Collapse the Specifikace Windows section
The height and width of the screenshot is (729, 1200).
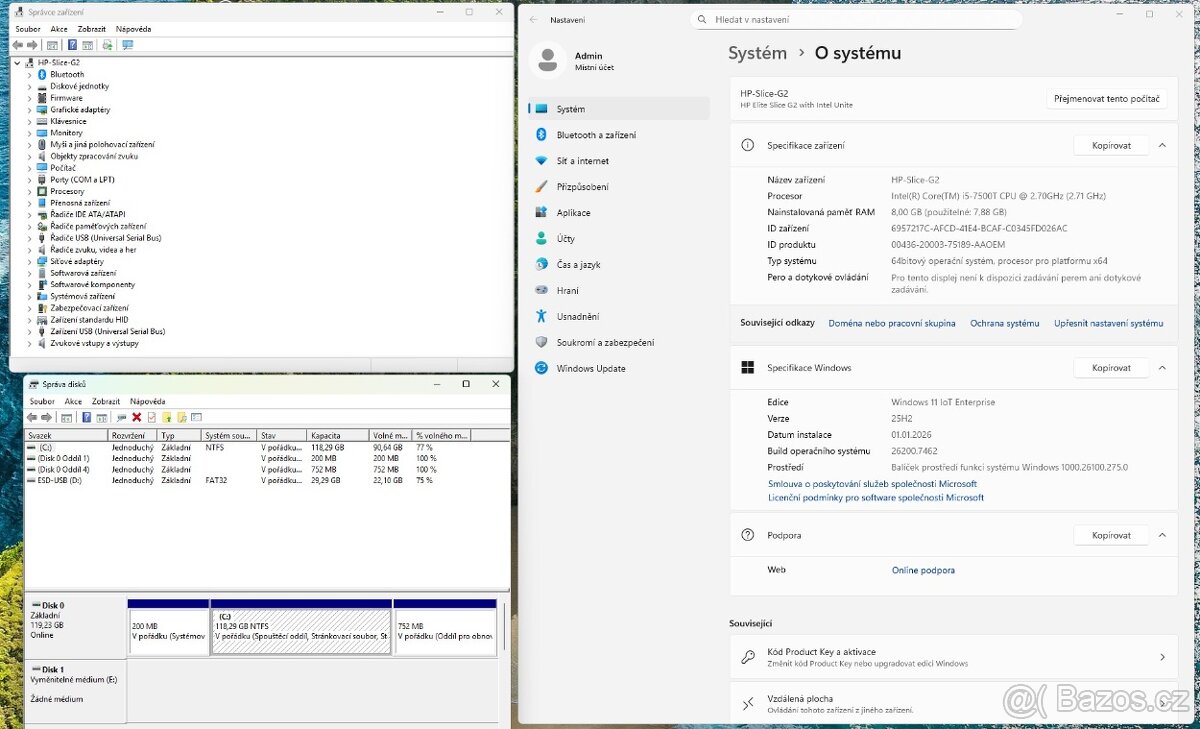[1162, 368]
